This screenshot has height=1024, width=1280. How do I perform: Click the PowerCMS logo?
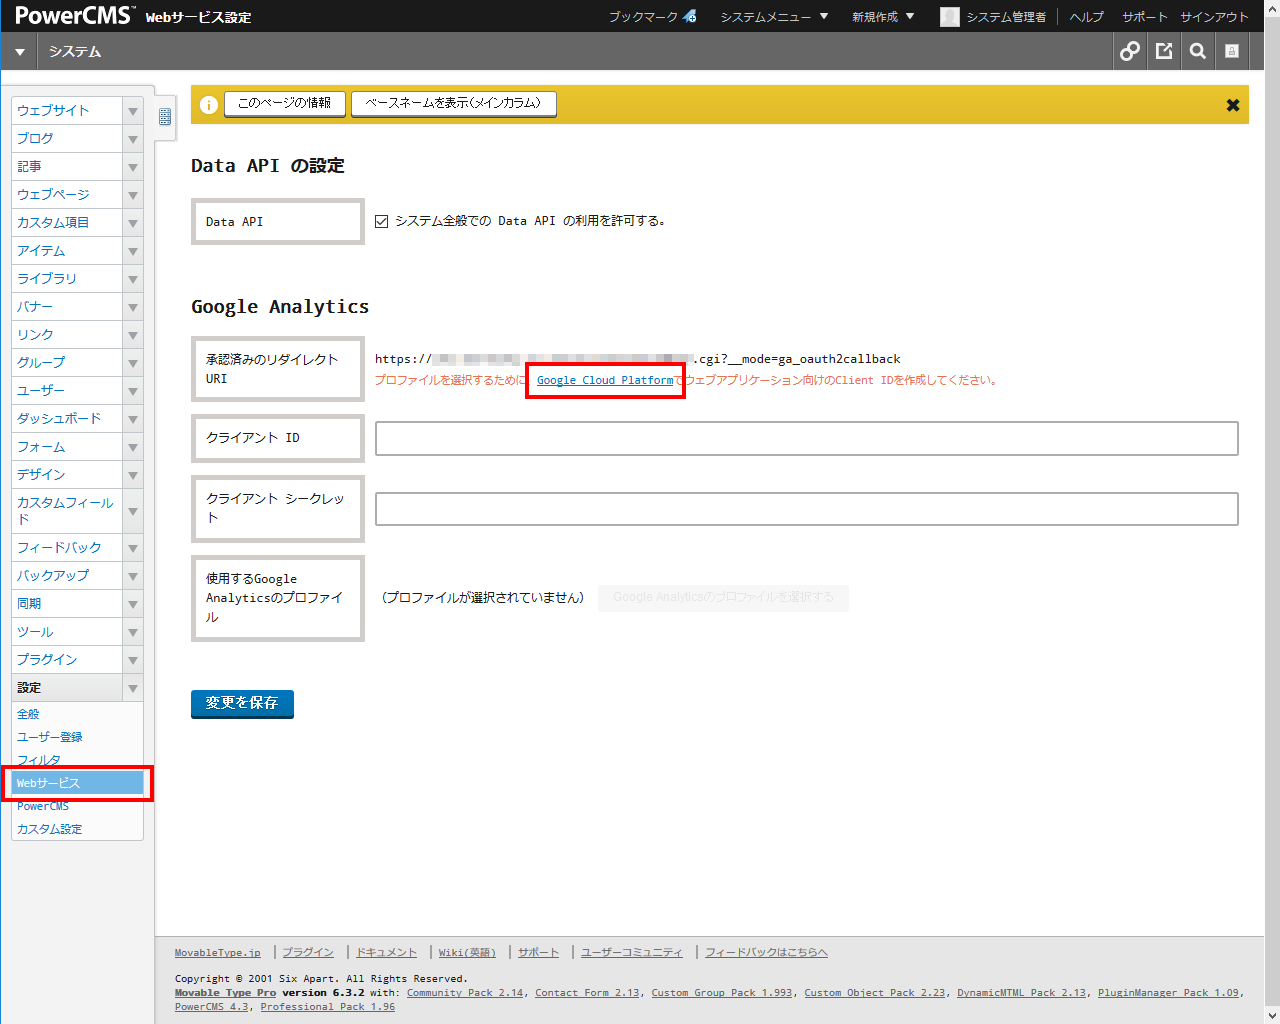click(75, 16)
